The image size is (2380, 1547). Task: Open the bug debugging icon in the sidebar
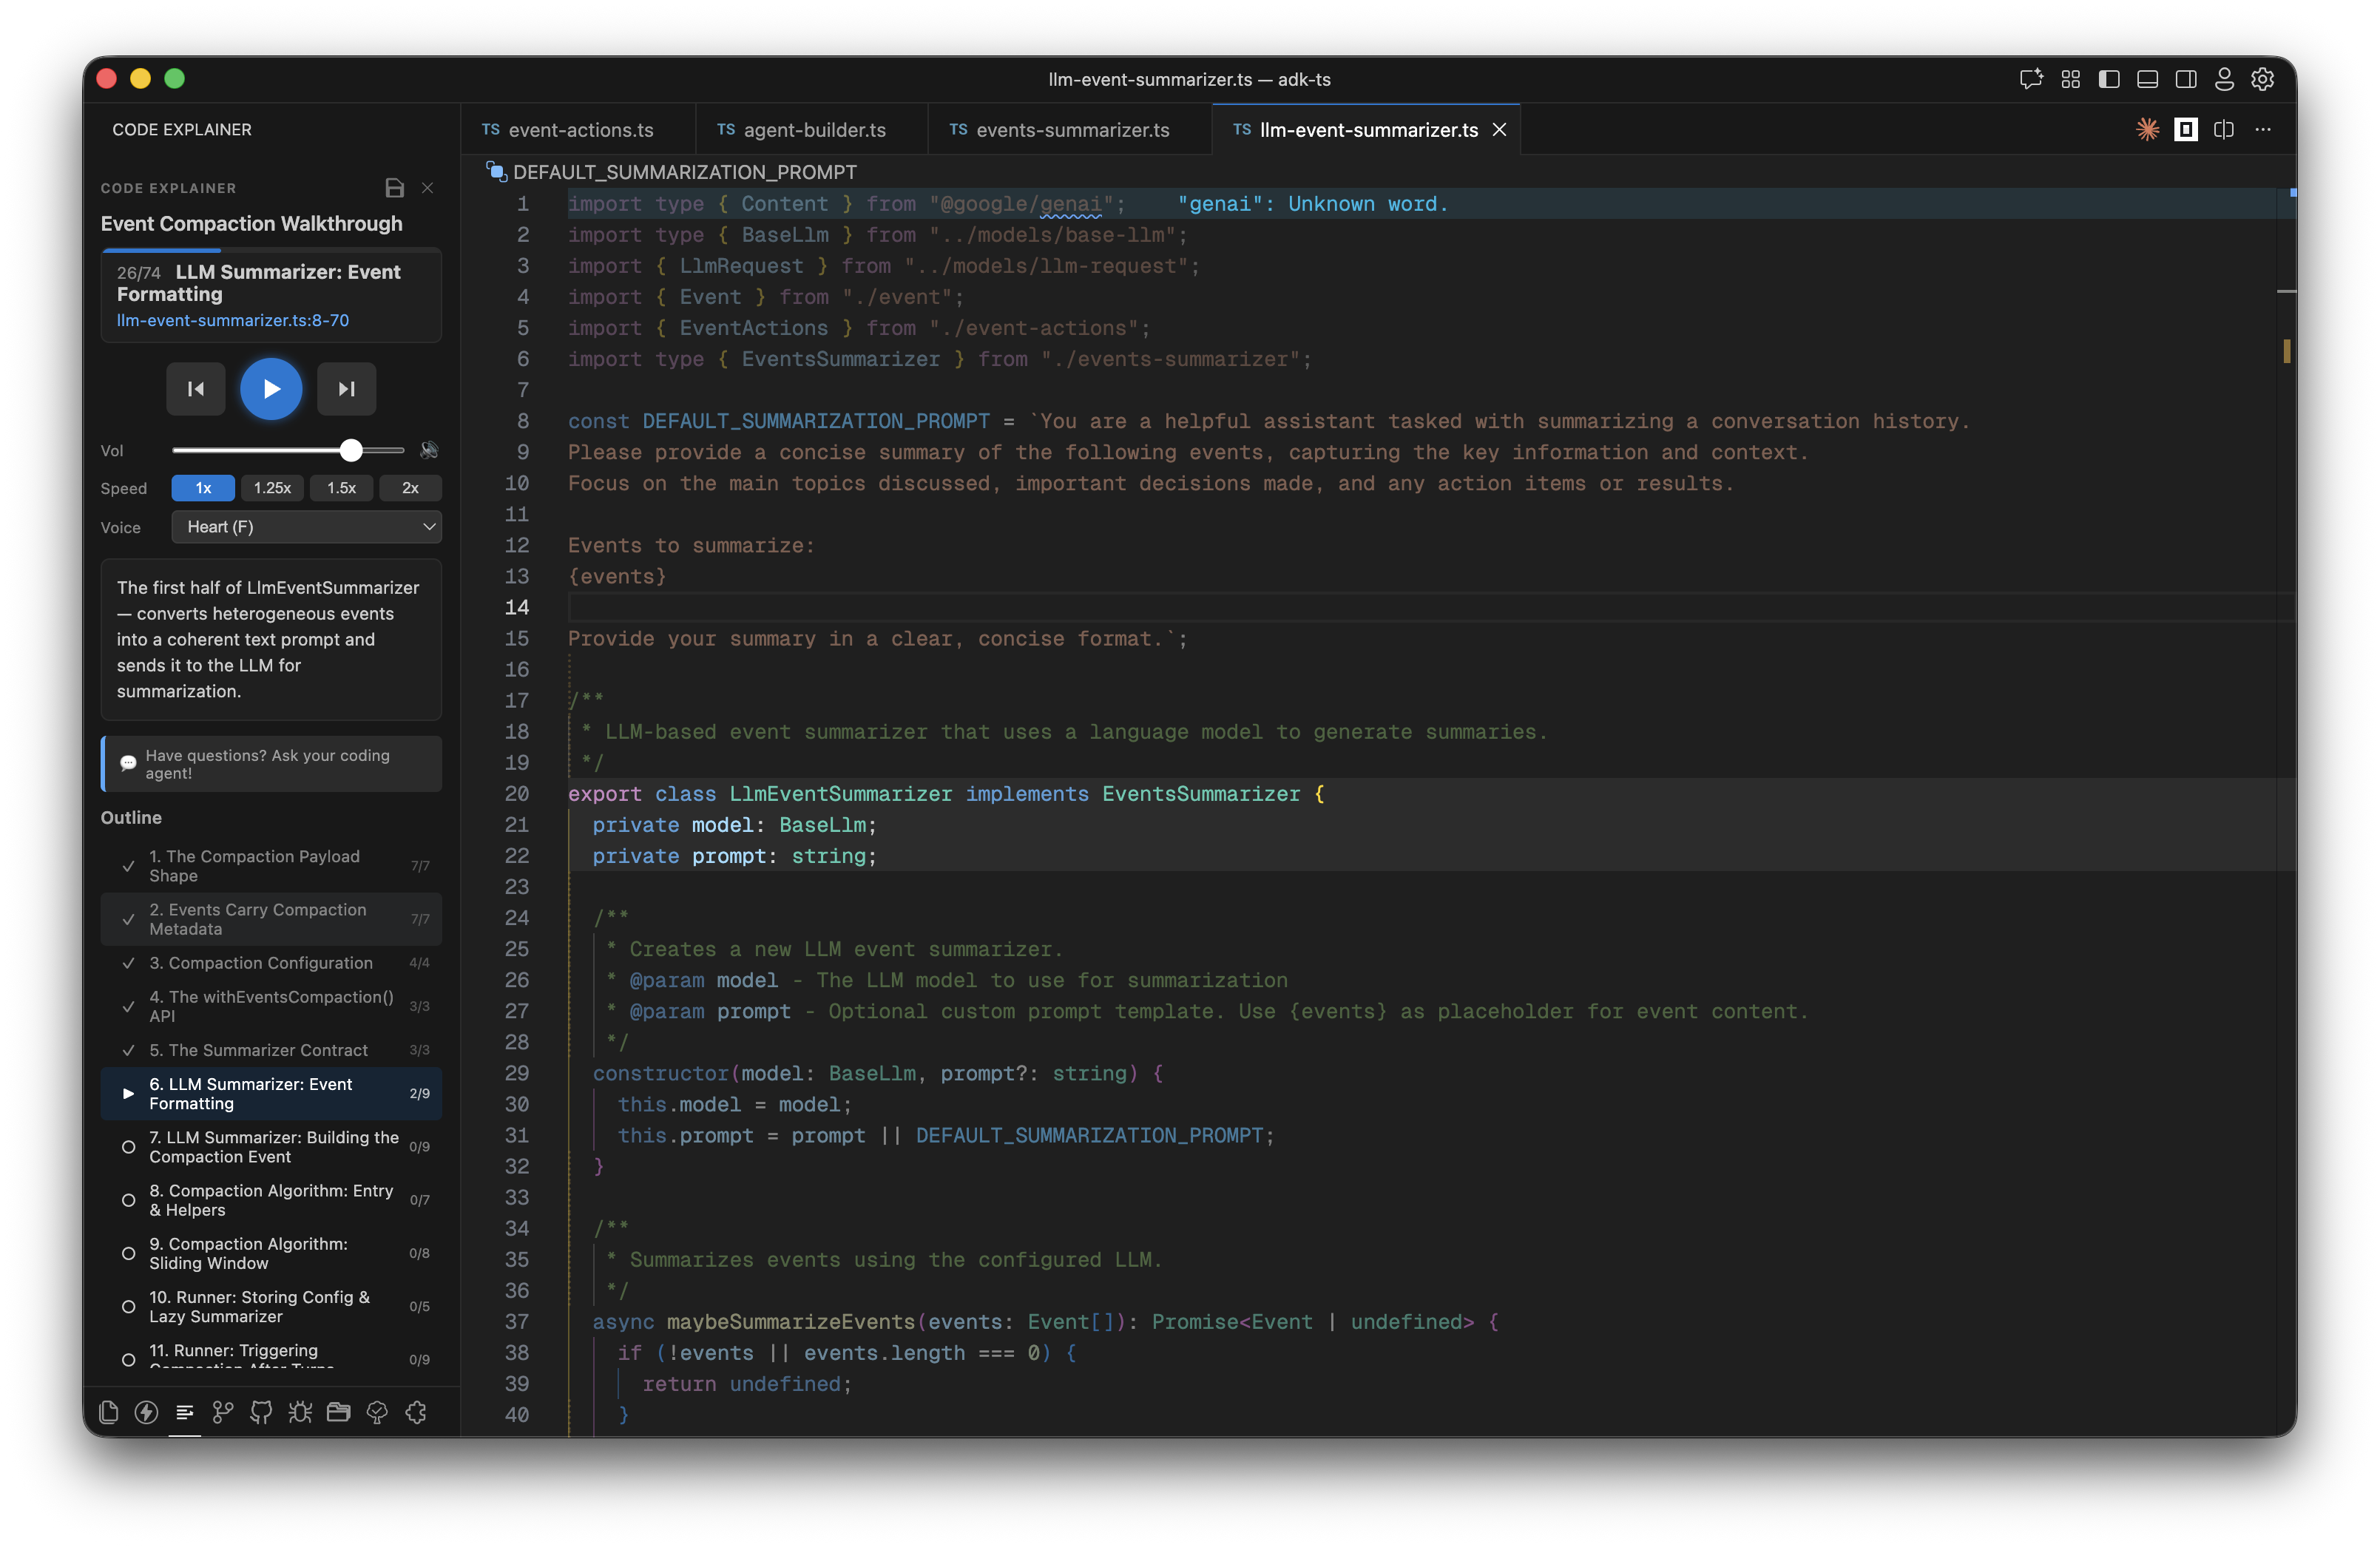tap(299, 1412)
